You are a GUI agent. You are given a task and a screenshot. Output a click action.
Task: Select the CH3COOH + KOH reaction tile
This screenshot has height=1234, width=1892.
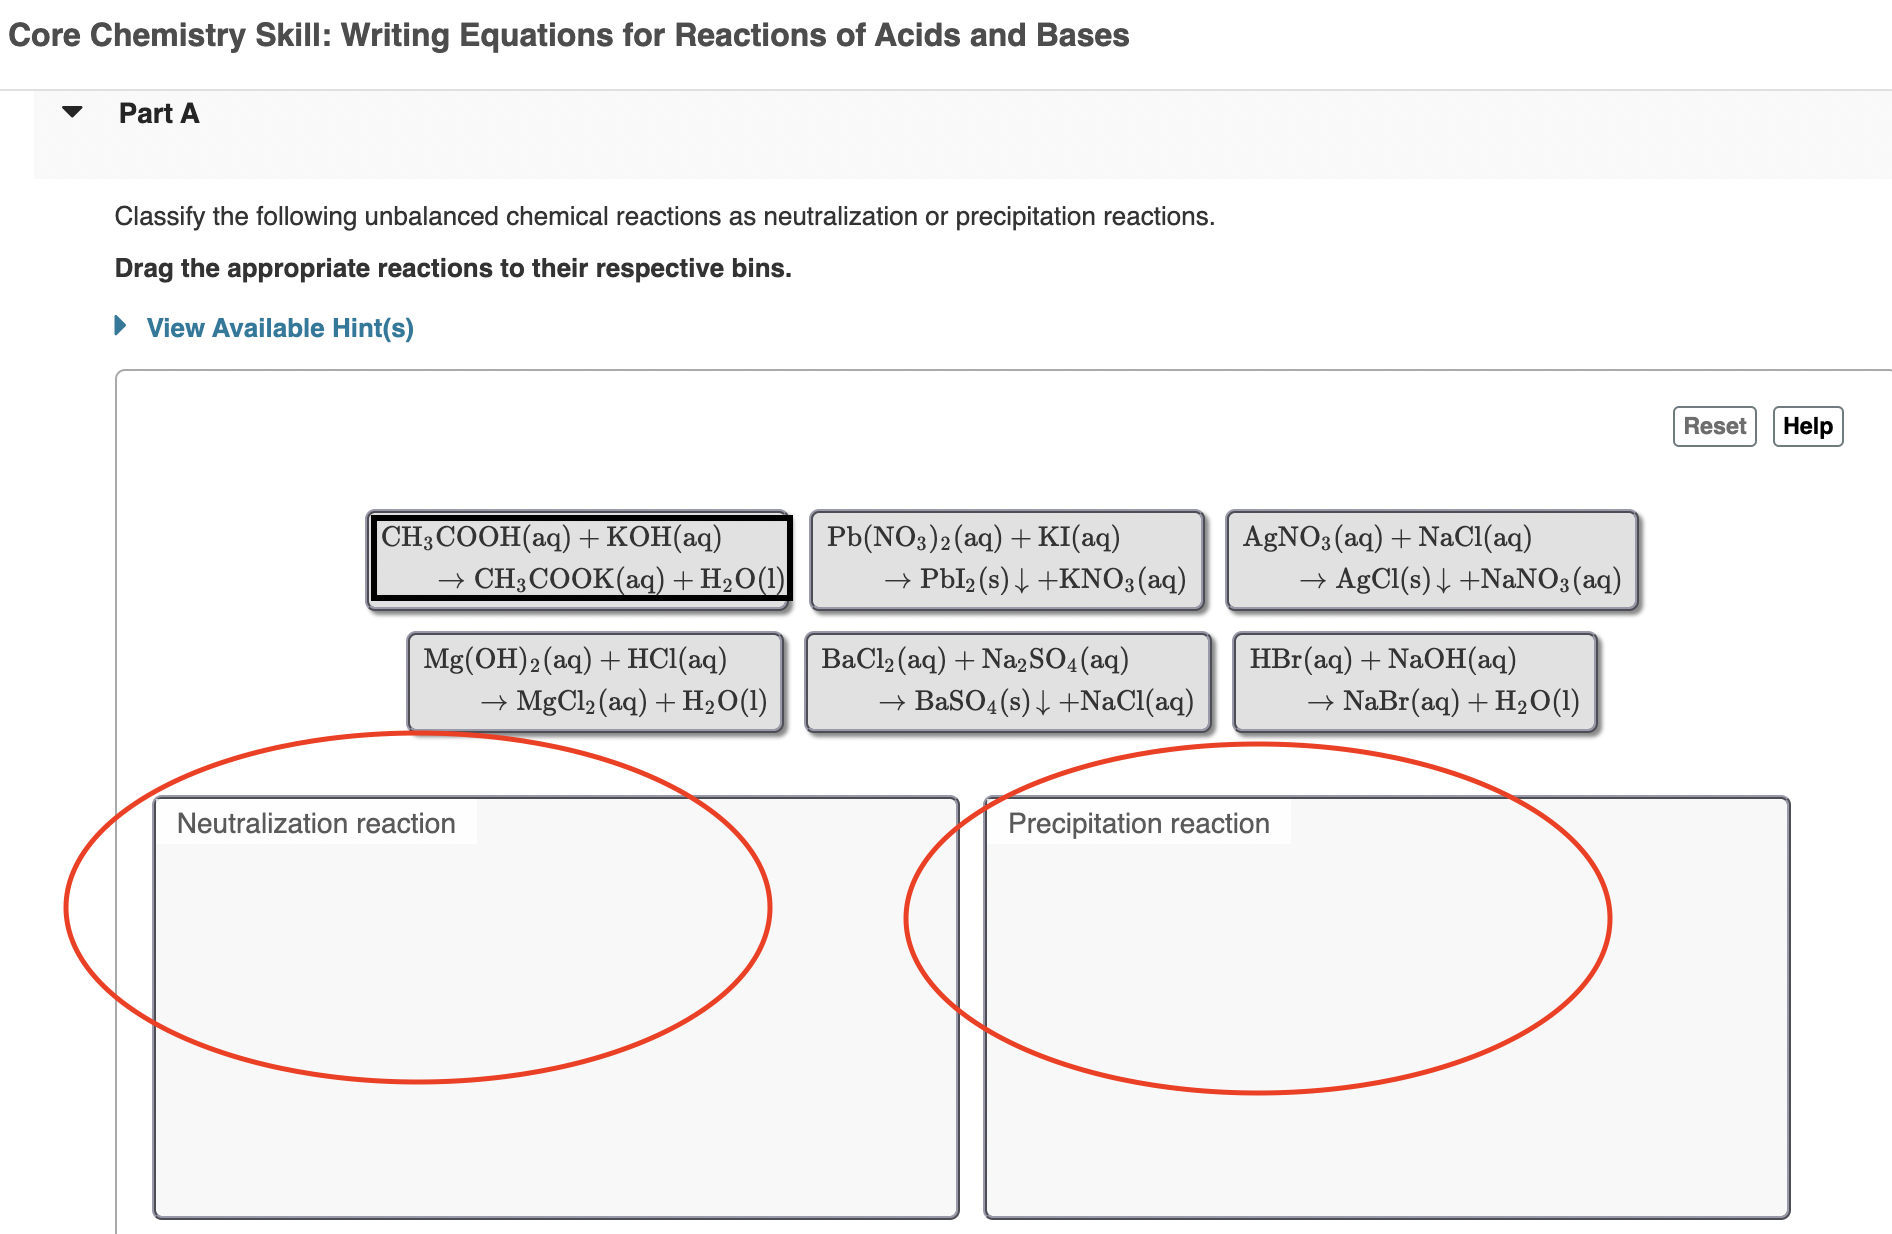click(580, 558)
